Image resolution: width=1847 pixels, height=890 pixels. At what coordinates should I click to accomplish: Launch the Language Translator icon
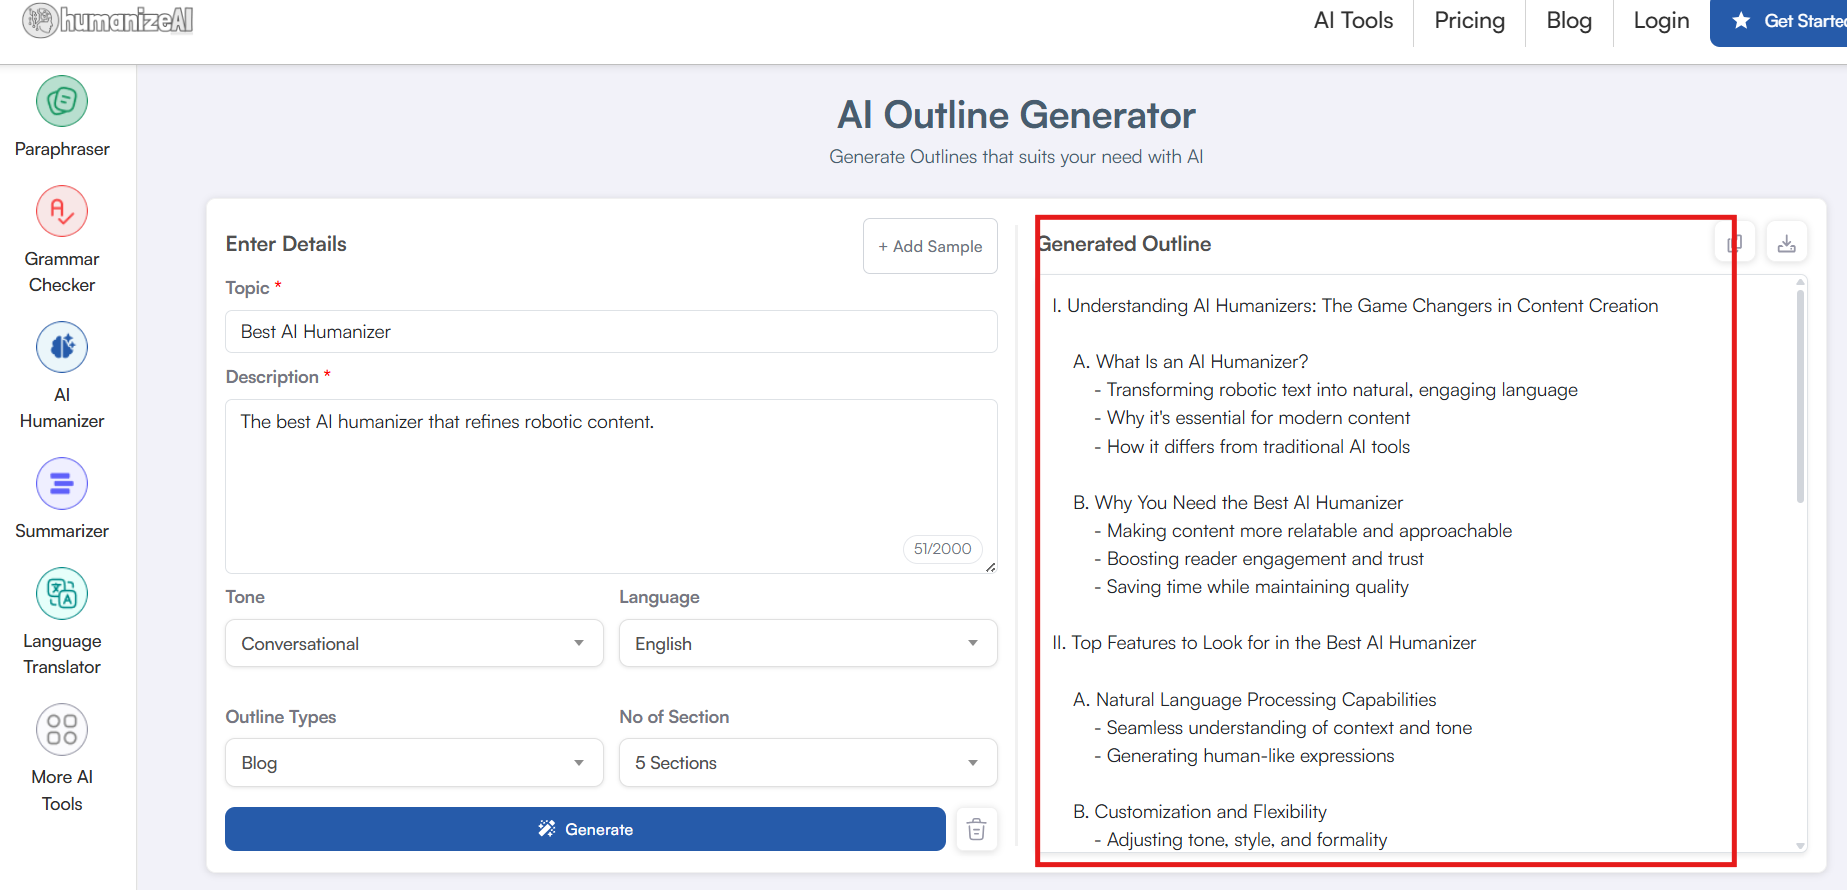[62, 594]
